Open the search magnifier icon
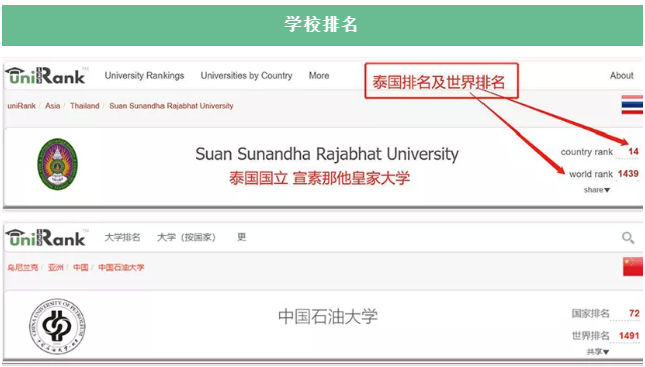This screenshot has width=645, height=367. 628,237
